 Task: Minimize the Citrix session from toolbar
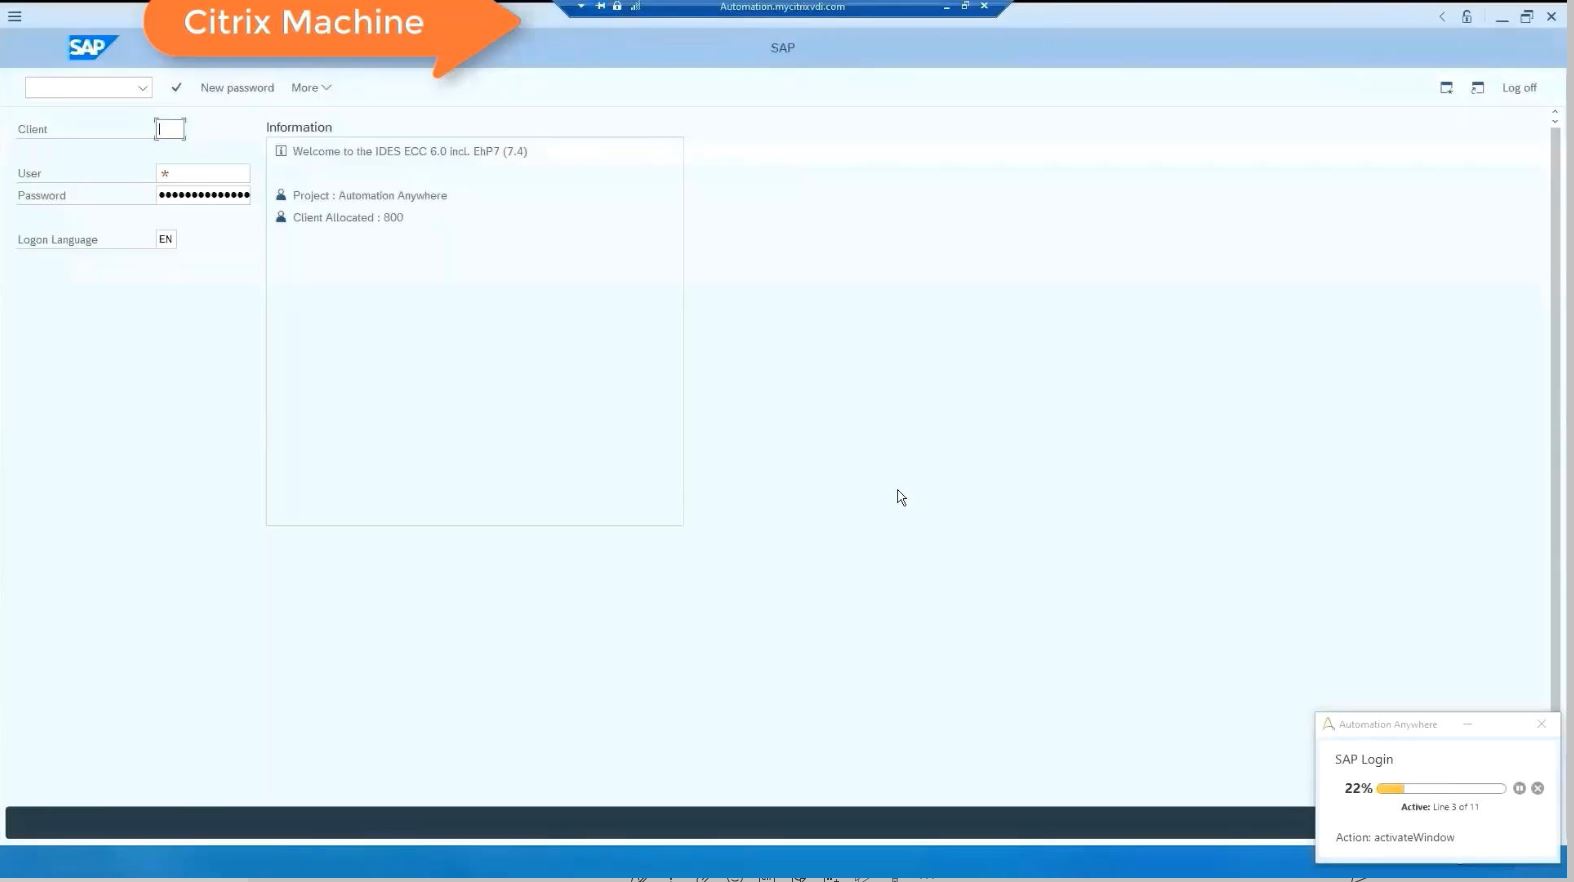(x=947, y=7)
